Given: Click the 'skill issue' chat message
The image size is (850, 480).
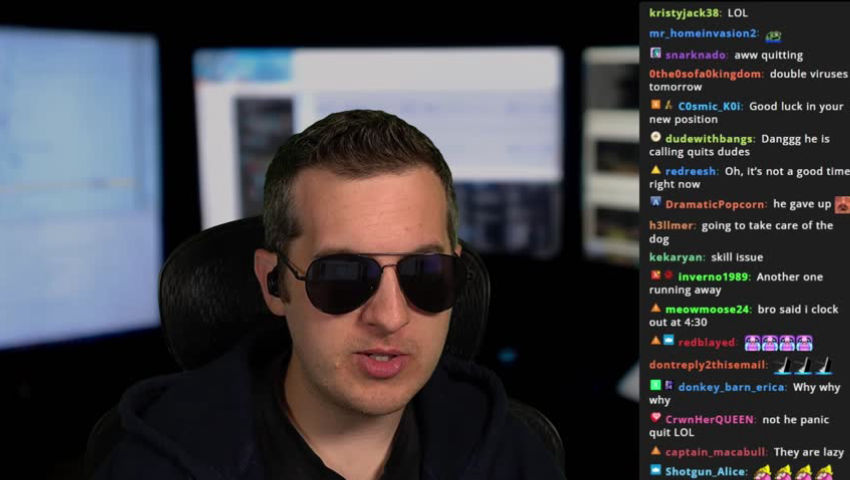Looking at the screenshot, I should (737, 258).
